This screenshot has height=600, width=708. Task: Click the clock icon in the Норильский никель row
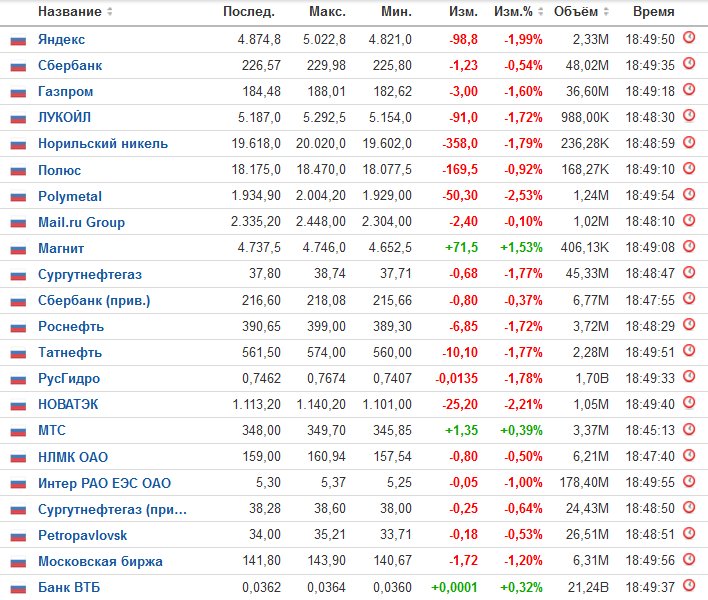pos(689,142)
